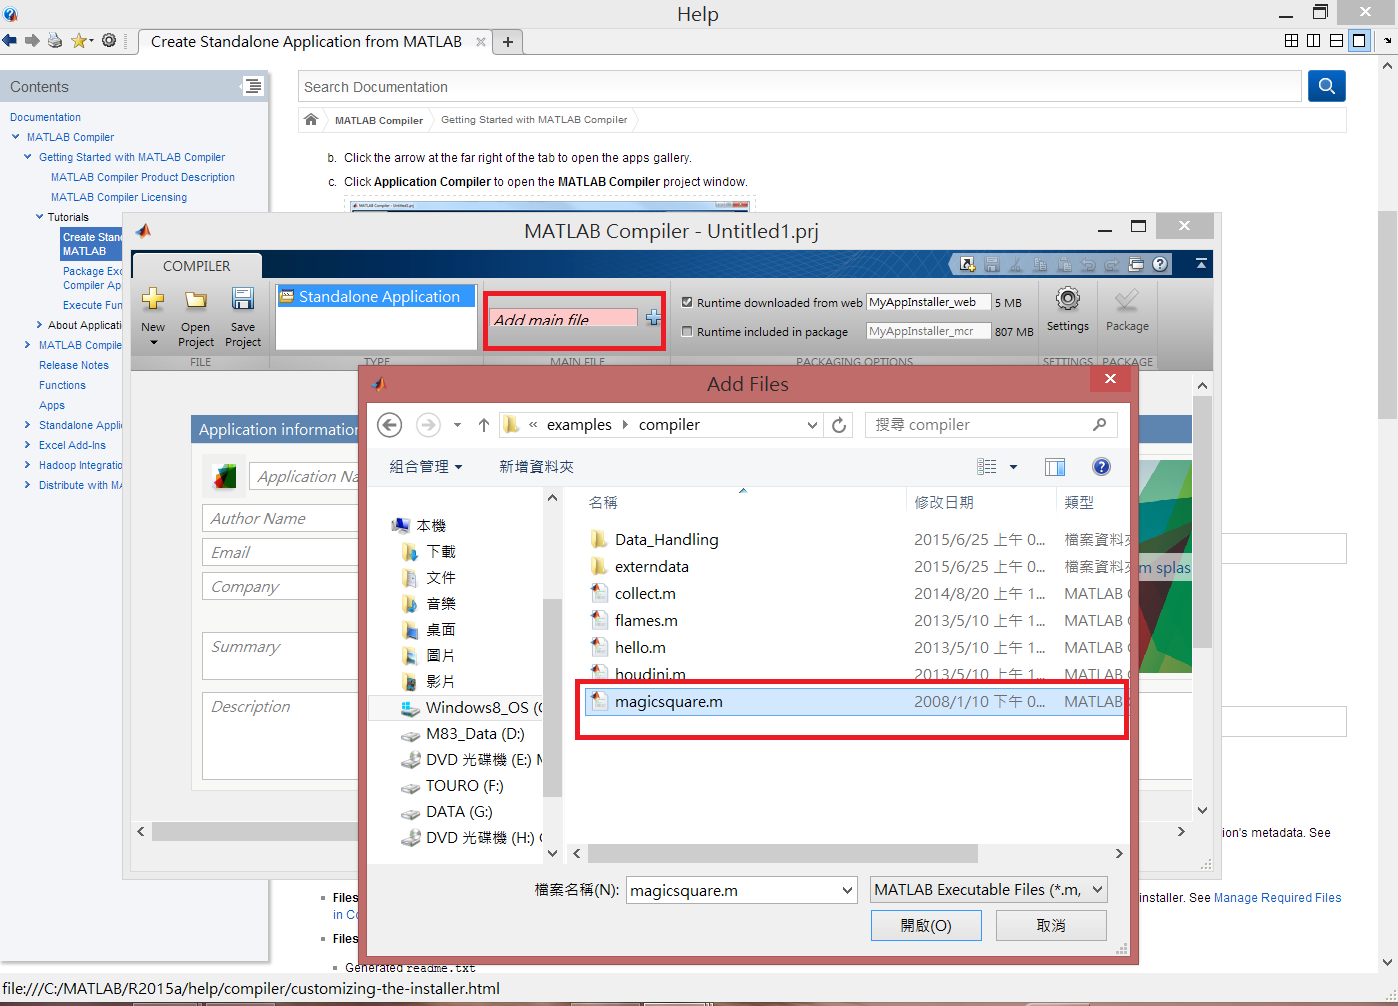The width and height of the screenshot is (1398, 1006).
Task: Open the Manage Required Files link
Action: click(1277, 897)
